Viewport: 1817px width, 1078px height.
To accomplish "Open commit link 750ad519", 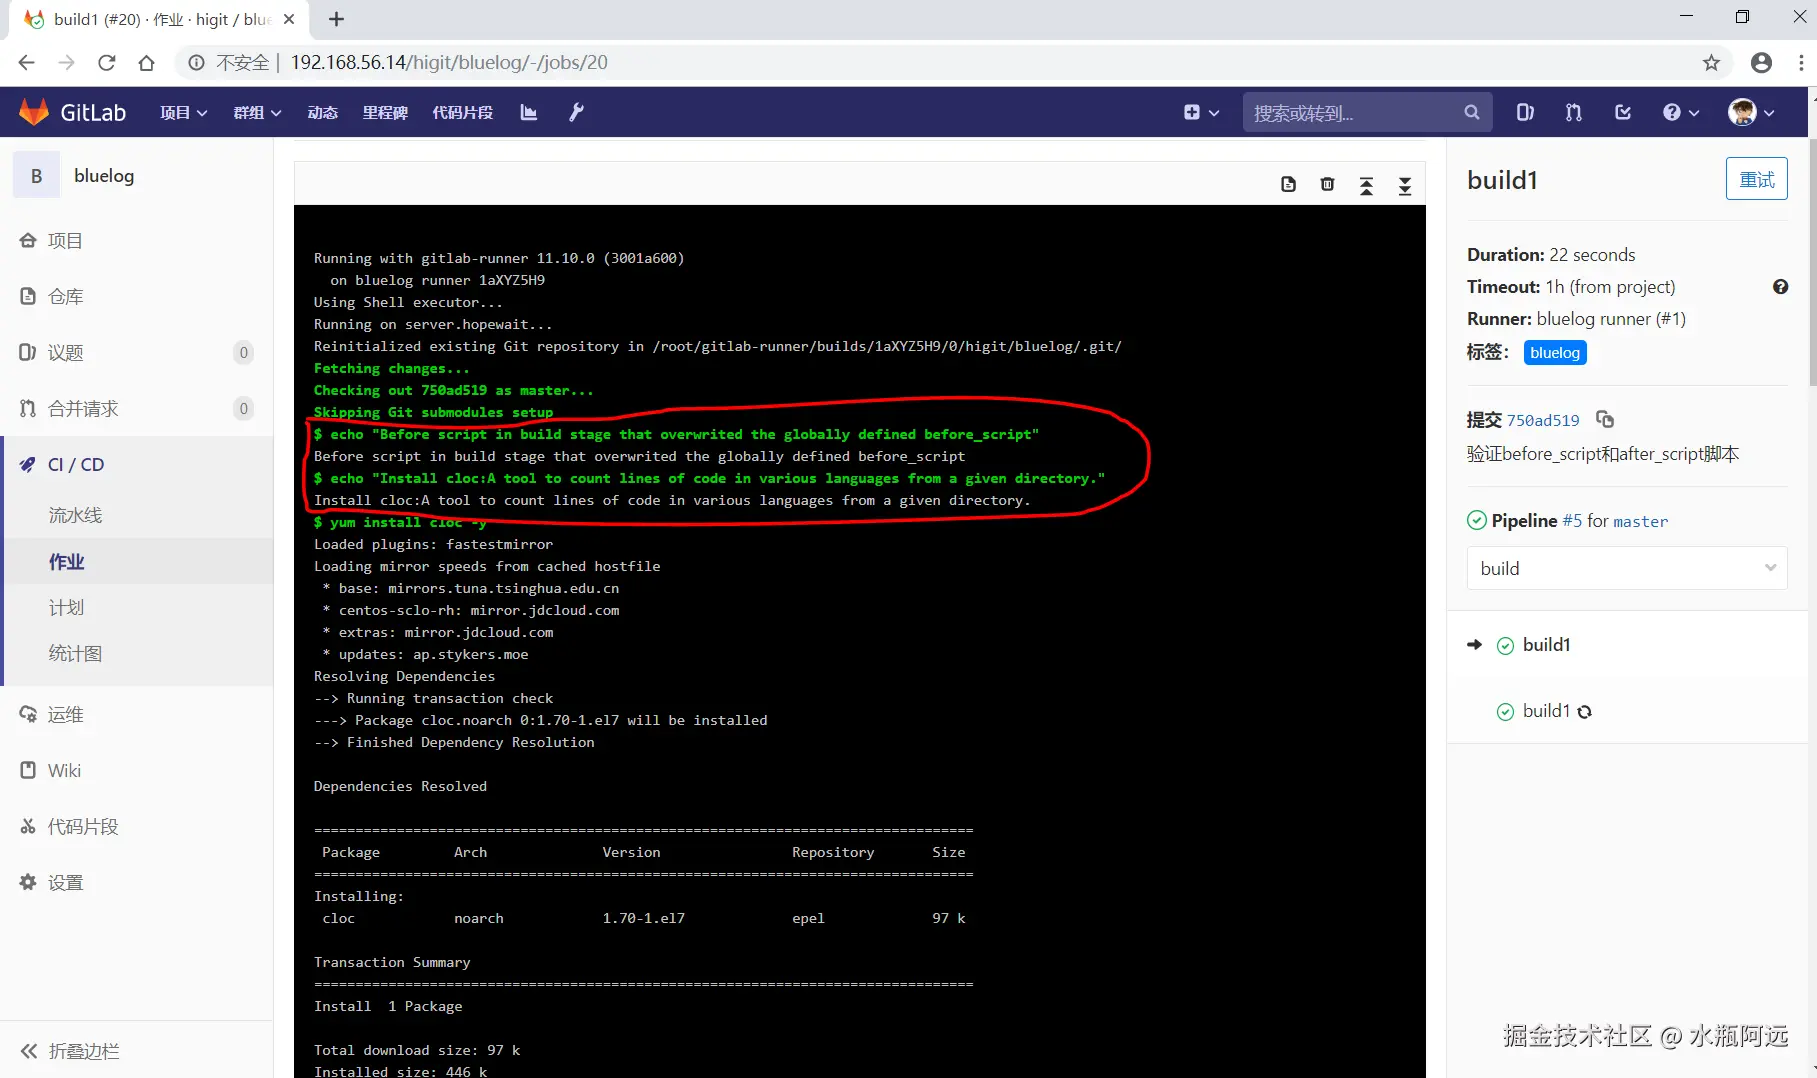I will [1544, 420].
